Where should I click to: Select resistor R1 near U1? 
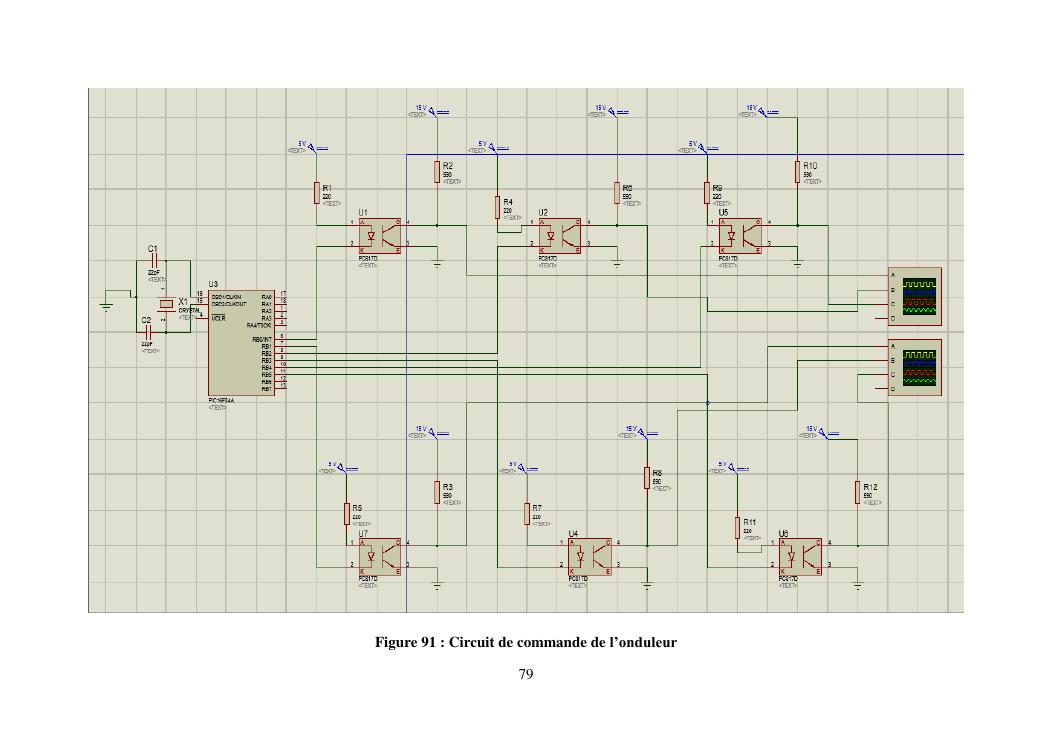coord(317,192)
